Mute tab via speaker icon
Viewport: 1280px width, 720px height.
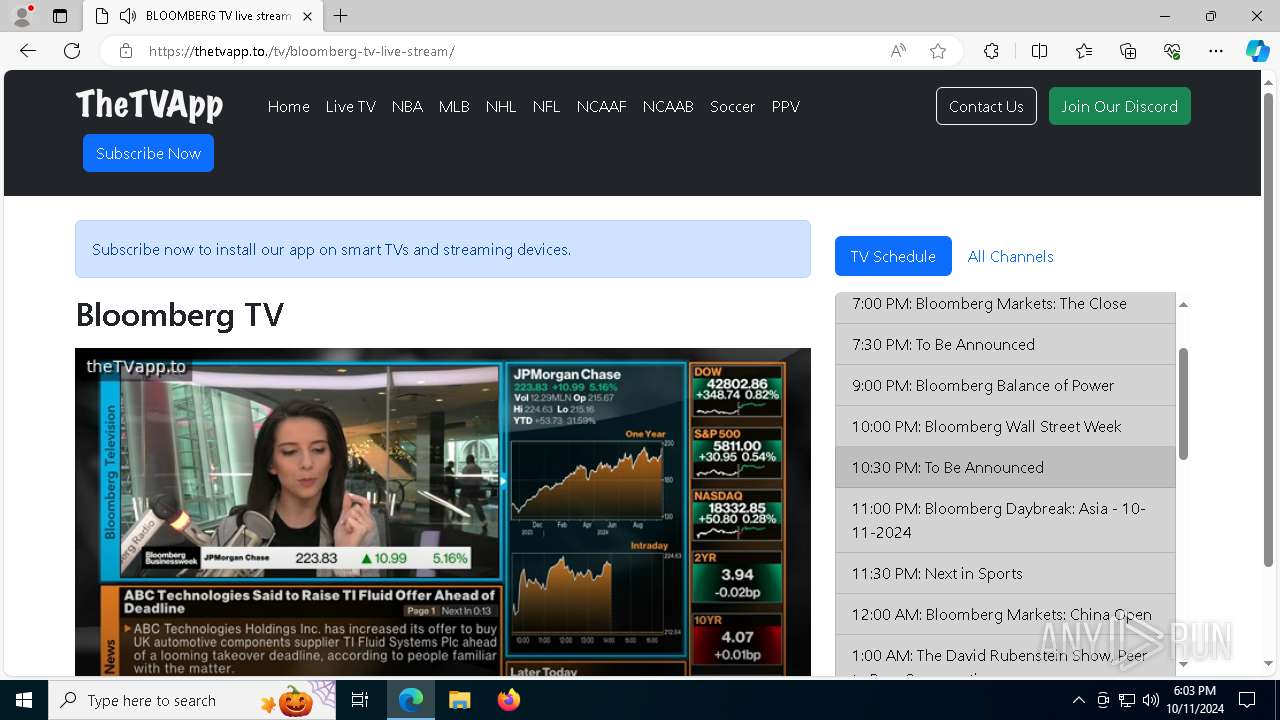point(128,16)
